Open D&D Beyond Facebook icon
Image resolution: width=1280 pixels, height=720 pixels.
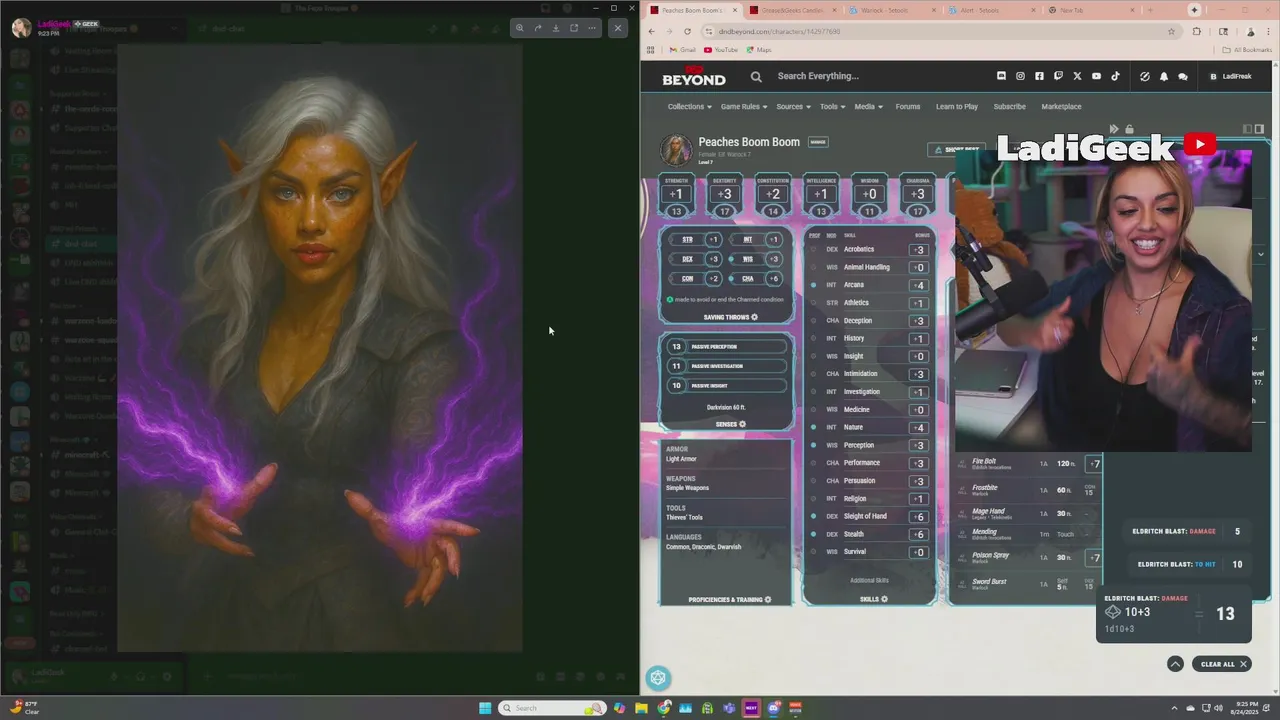1039,76
